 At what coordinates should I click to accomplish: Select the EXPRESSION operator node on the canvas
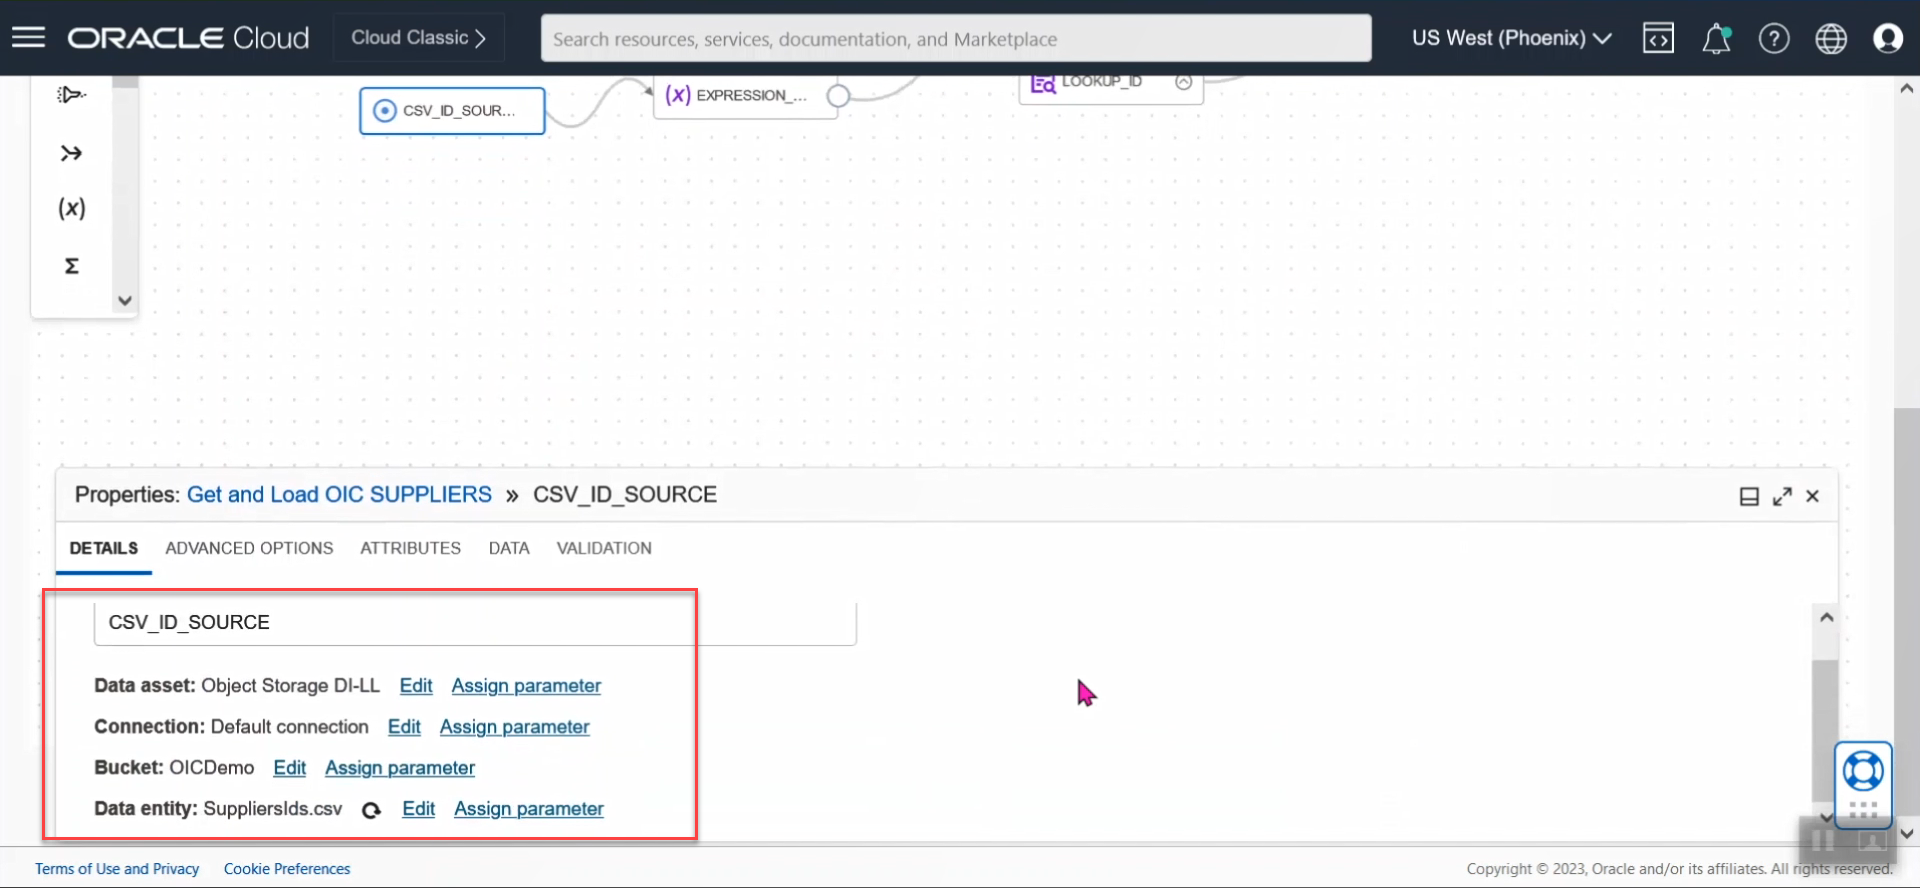click(x=745, y=96)
